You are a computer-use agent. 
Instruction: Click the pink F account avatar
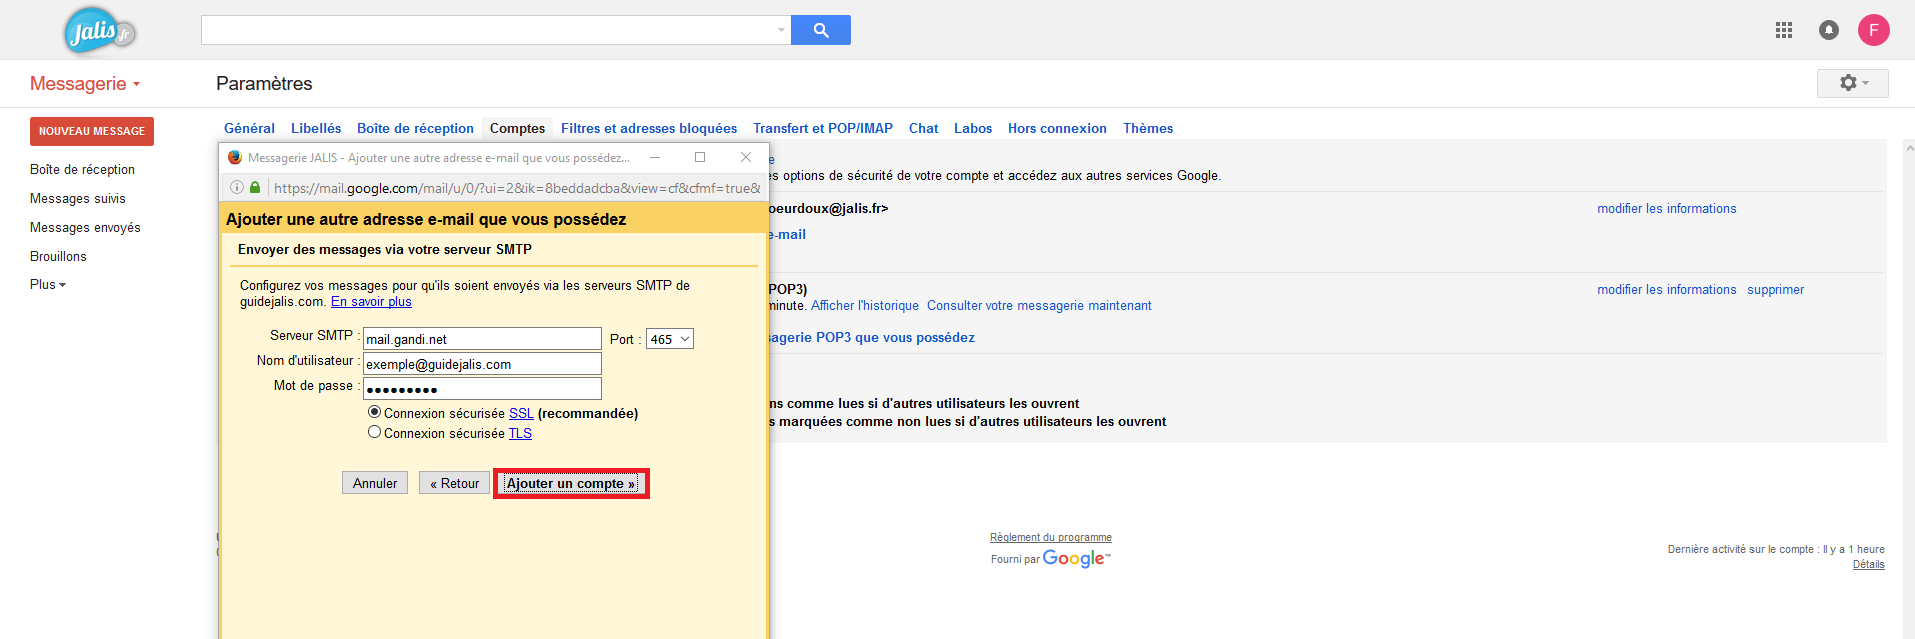pos(1873,30)
